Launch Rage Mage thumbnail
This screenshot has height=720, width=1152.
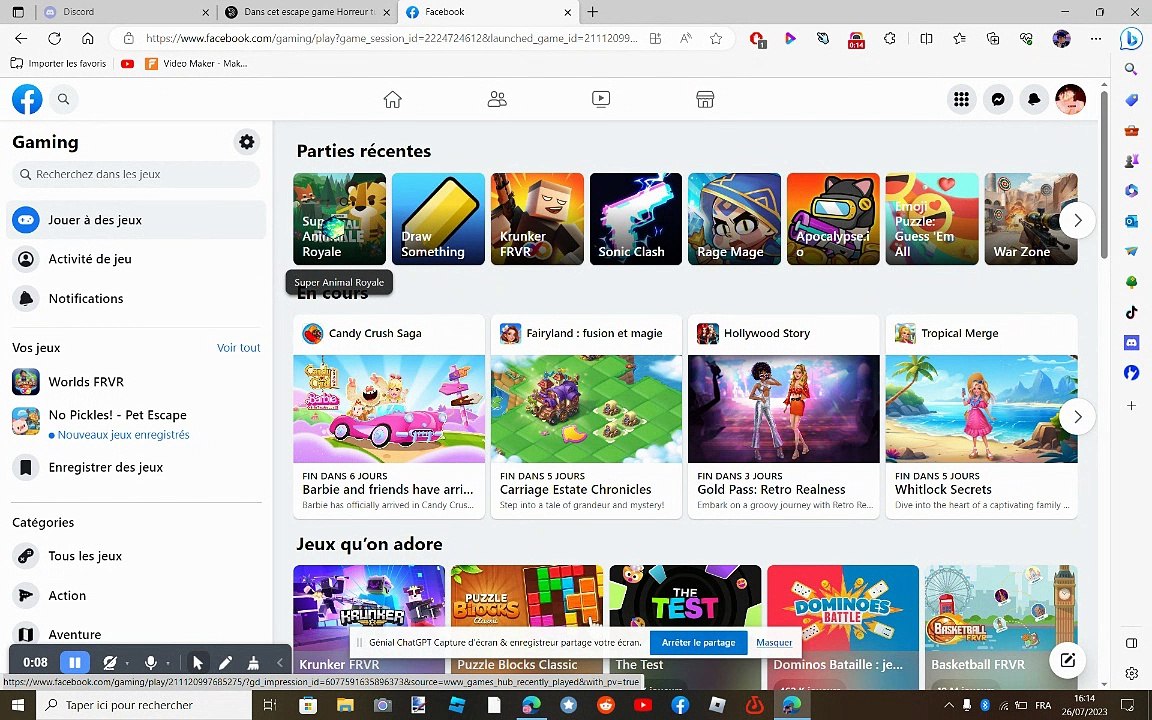pyautogui.click(x=735, y=219)
